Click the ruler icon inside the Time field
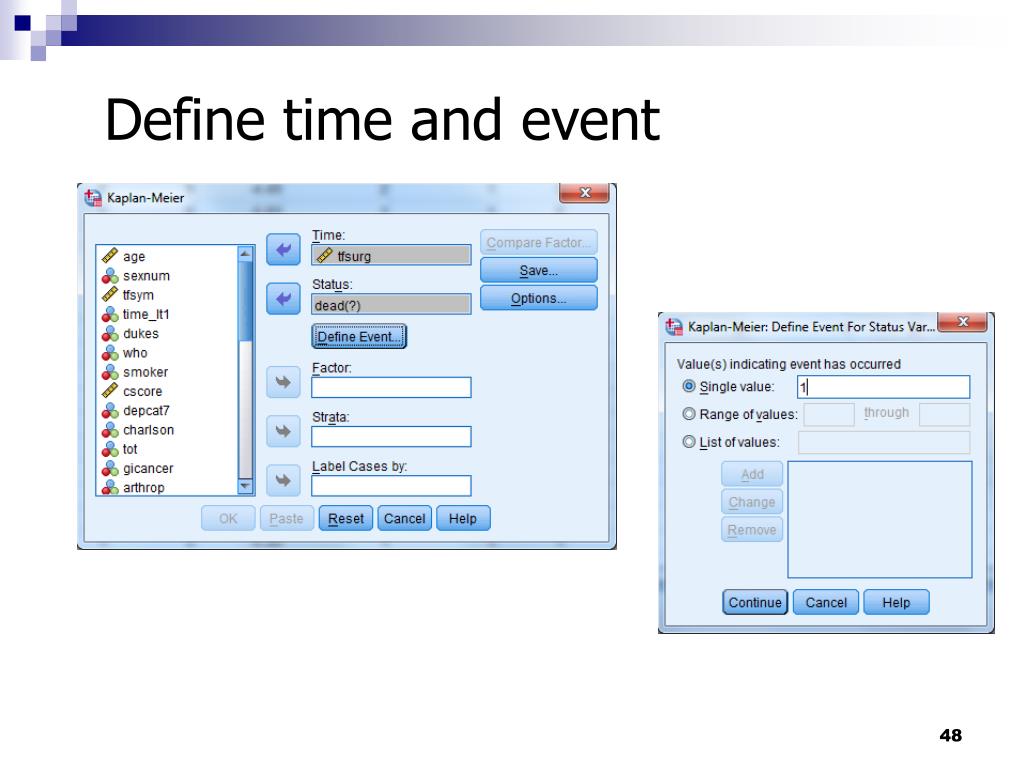Image resolution: width=1024 pixels, height=768 pixels. (x=325, y=255)
